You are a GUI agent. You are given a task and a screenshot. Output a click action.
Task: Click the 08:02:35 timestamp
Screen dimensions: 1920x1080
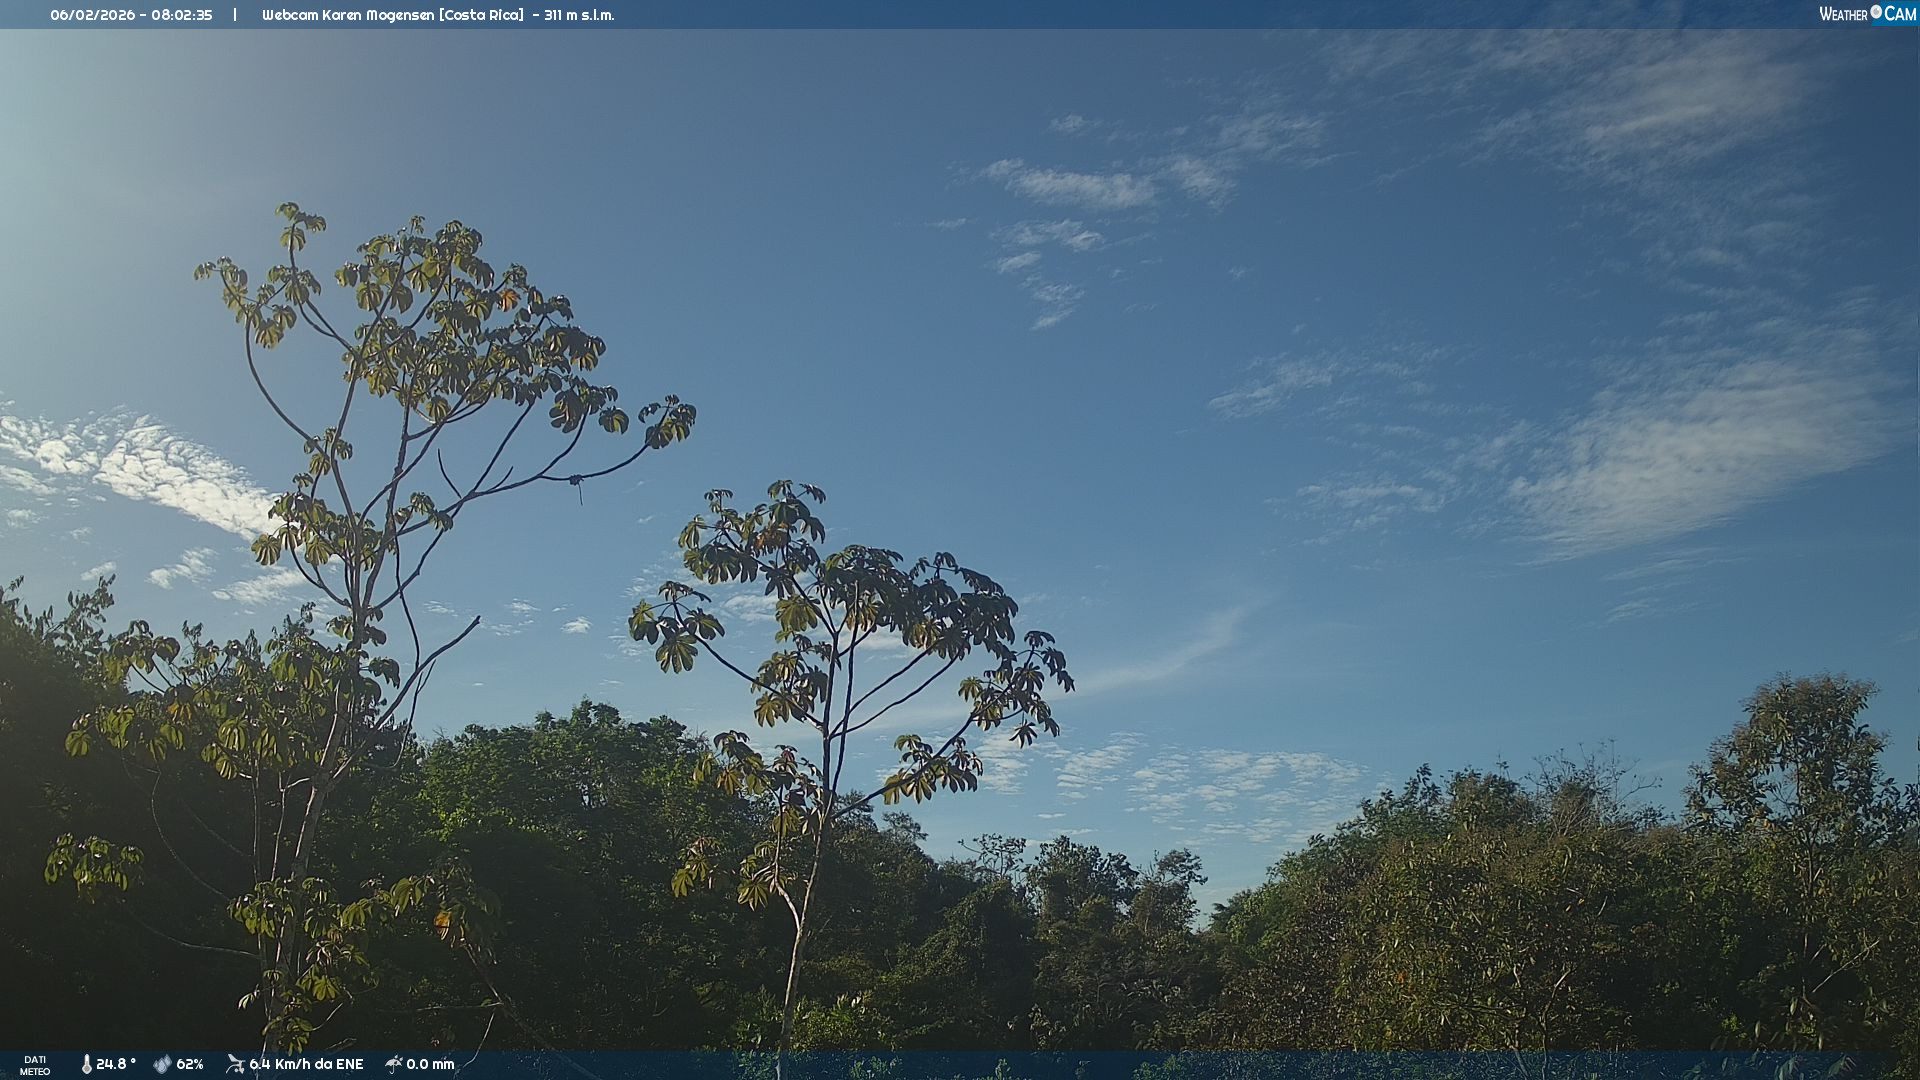point(182,15)
